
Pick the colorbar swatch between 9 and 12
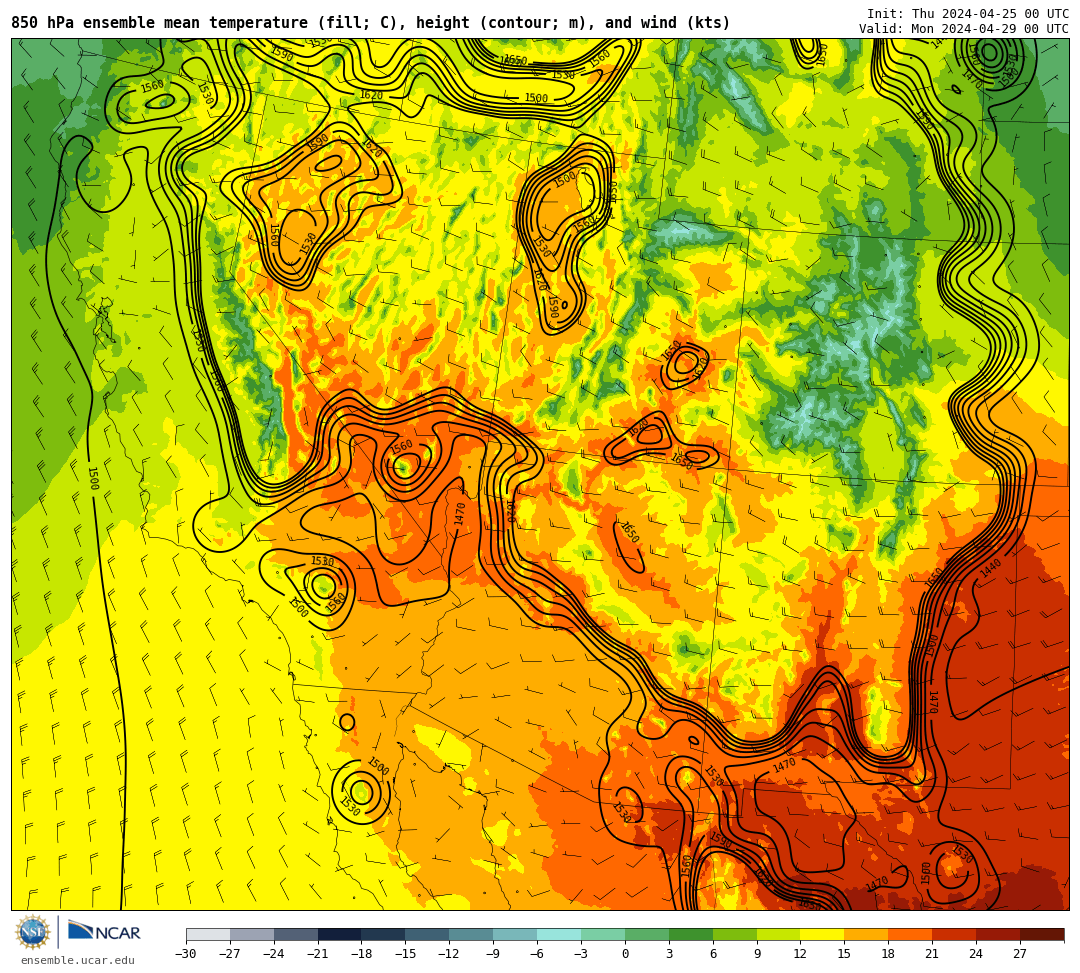(x=779, y=934)
